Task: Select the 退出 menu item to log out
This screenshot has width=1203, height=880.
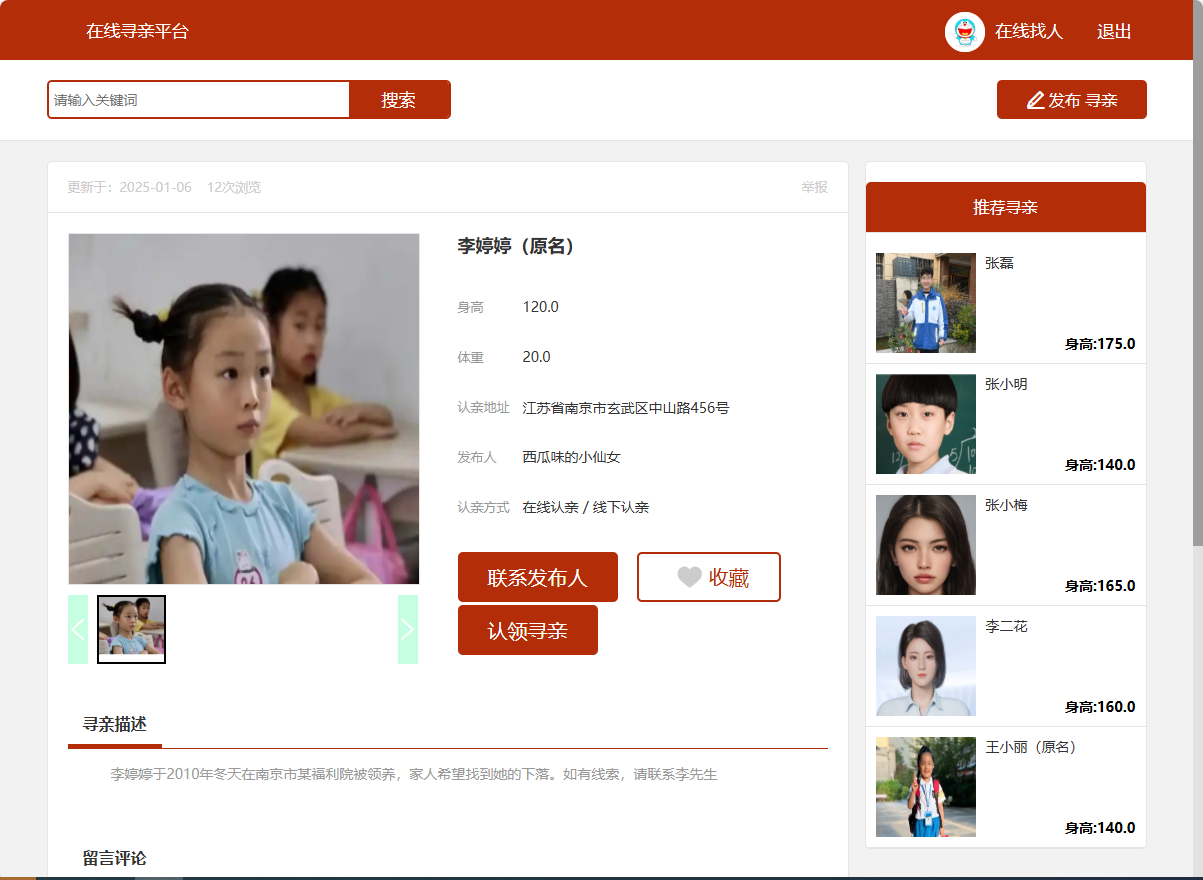Action: coord(1114,32)
